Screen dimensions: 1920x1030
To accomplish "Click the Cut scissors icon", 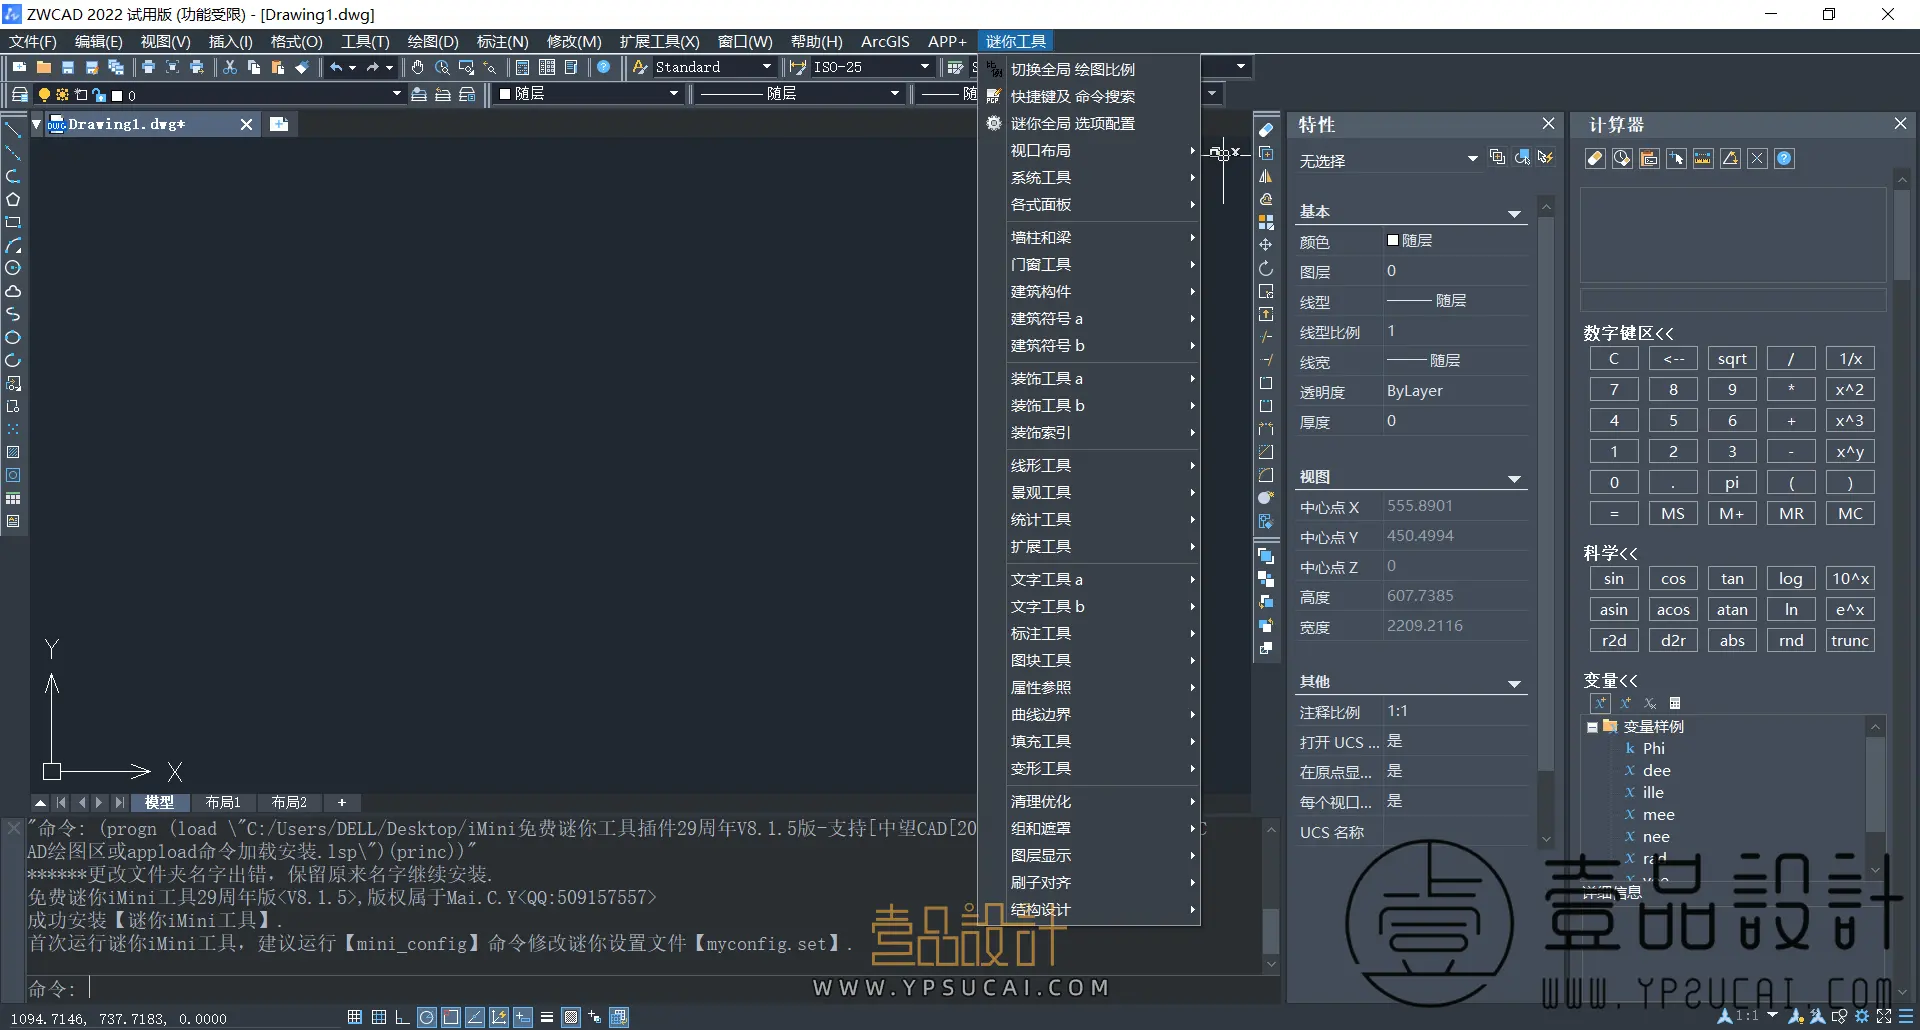I will pyautogui.click(x=230, y=67).
